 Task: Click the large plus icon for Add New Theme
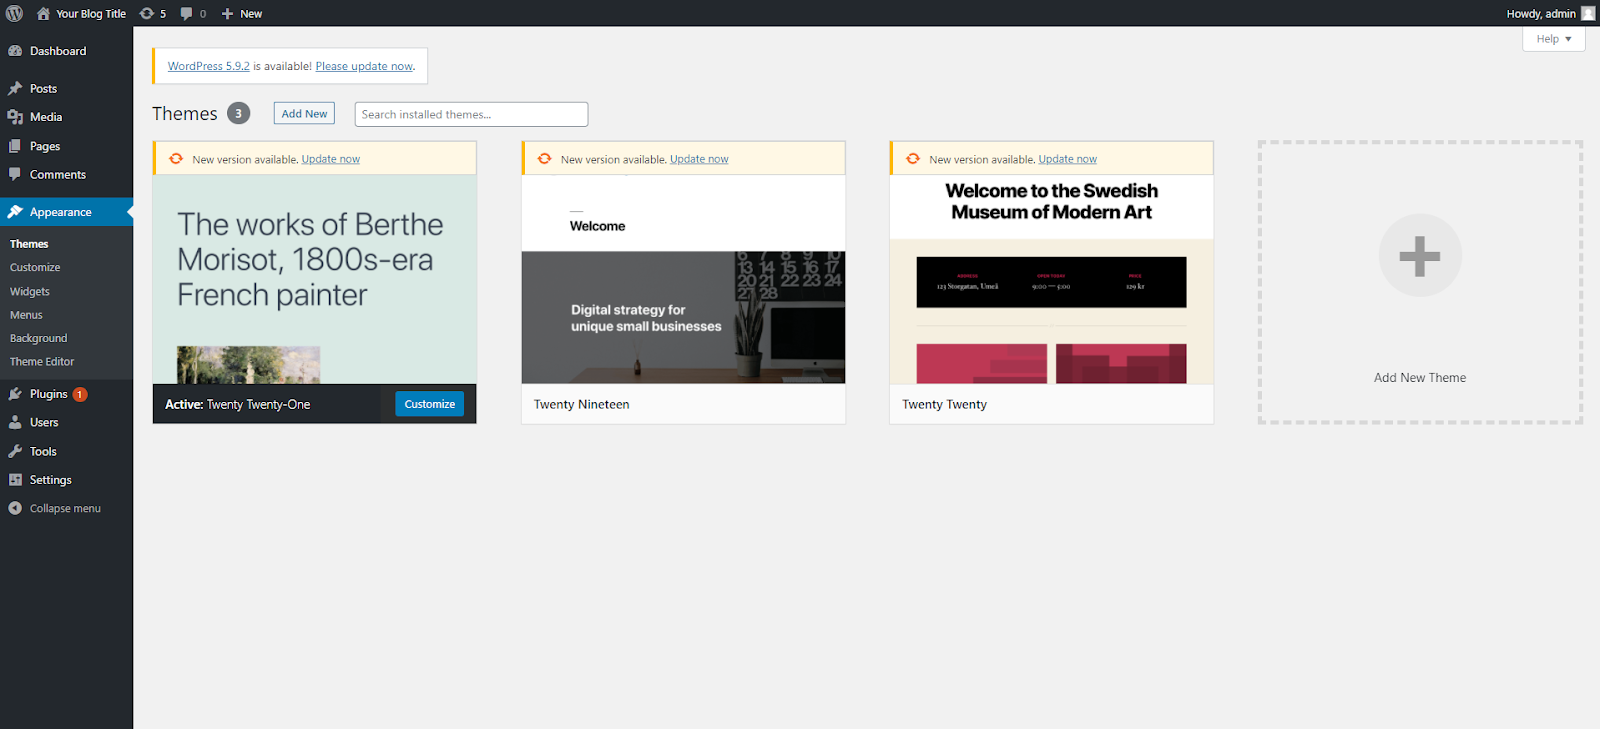coord(1420,256)
